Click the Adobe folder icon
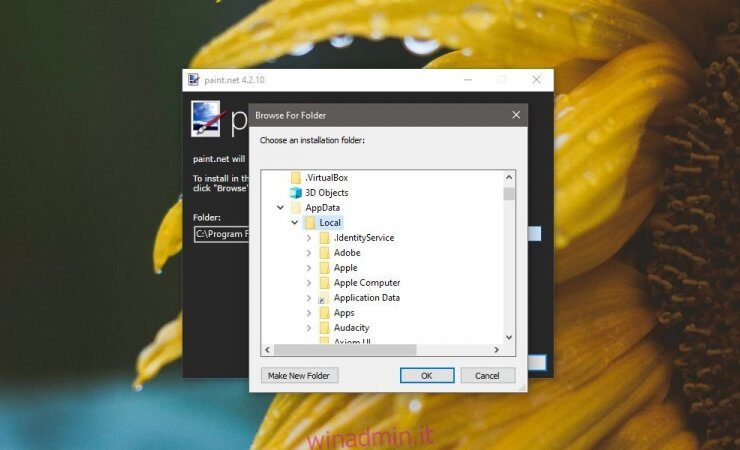Image resolution: width=740 pixels, height=450 pixels. [324, 253]
